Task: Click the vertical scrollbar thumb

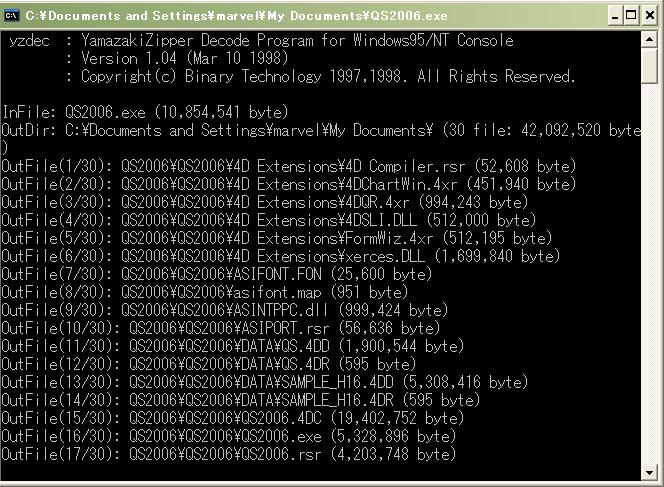Action: click(649, 66)
